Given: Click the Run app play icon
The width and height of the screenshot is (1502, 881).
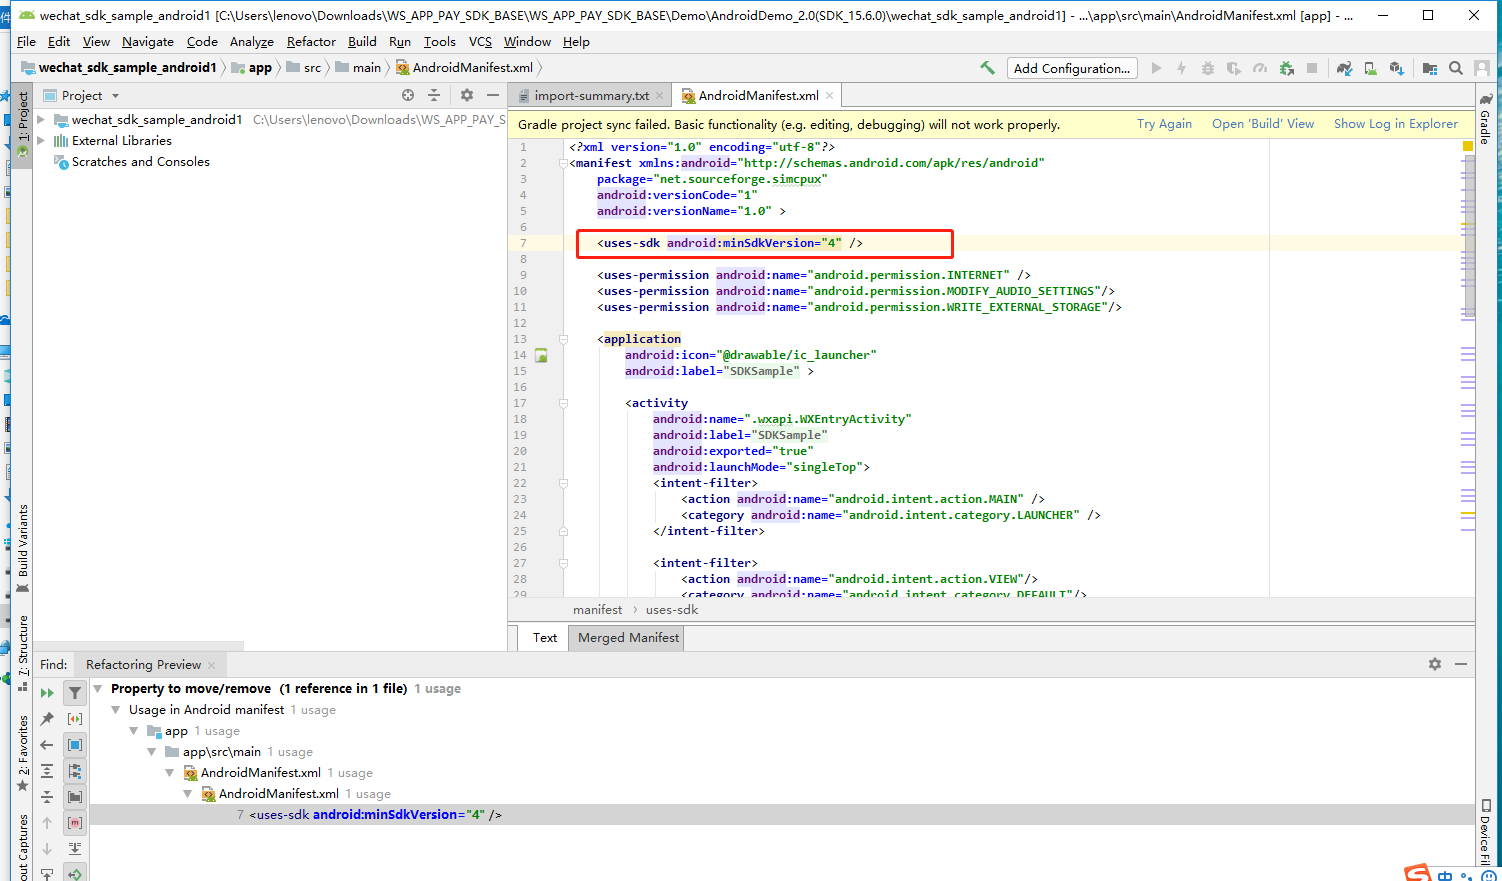Looking at the screenshot, I should 1156,68.
